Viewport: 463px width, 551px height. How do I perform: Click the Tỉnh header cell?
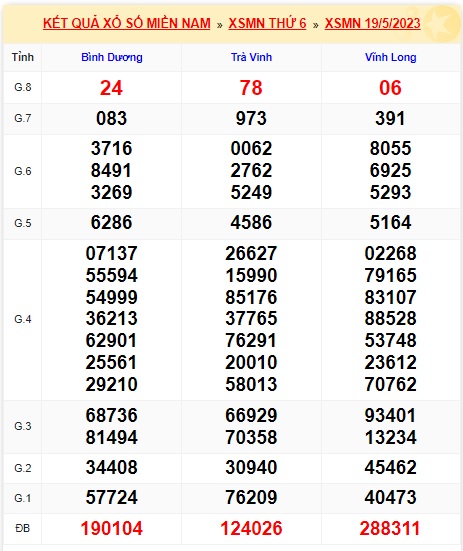coord(23,57)
